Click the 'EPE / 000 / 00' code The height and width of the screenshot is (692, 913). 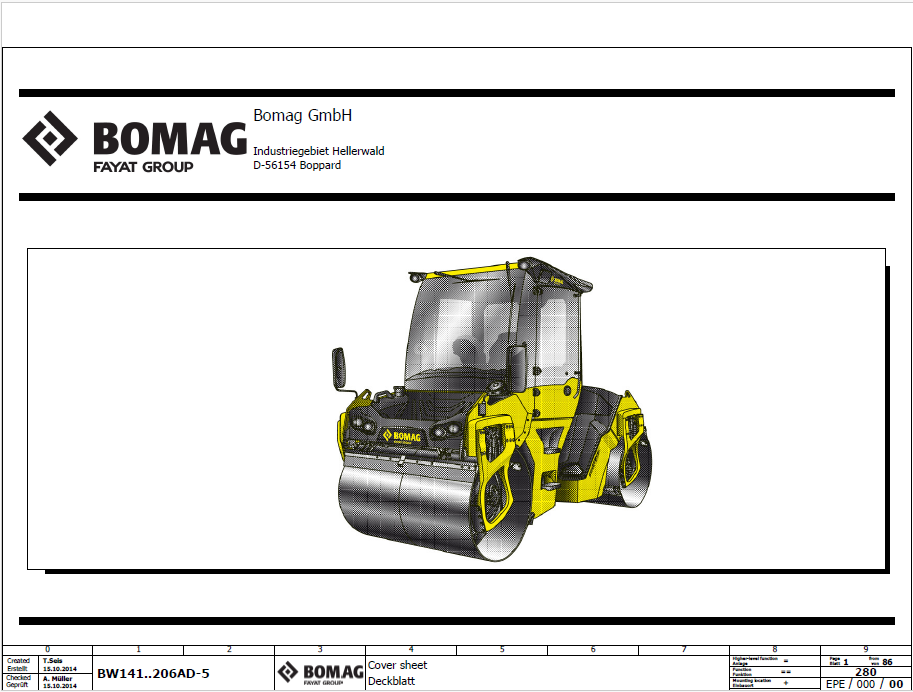pyautogui.click(x=865, y=684)
